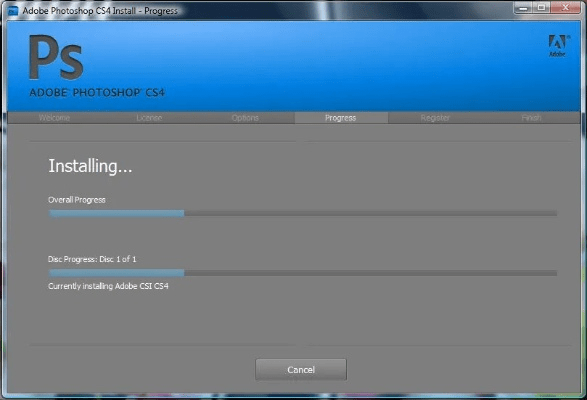Click the Overall Progress bar
Image resolution: width=587 pixels, height=400 pixels.
(302, 213)
